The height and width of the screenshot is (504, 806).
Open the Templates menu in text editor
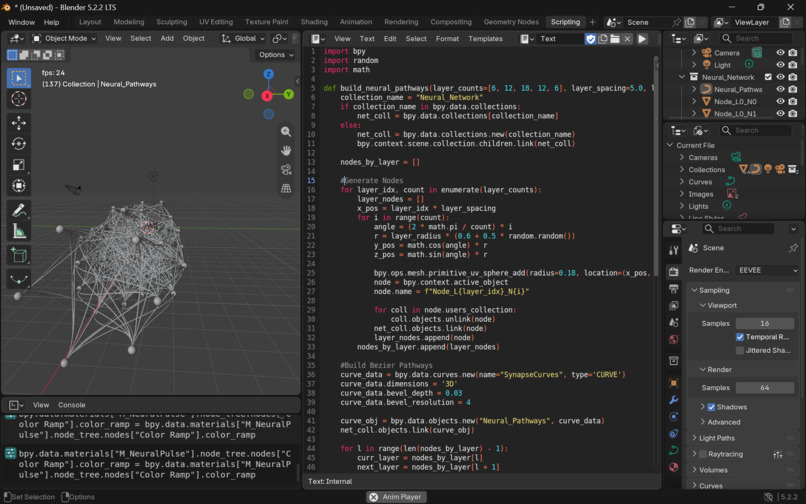tap(485, 39)
